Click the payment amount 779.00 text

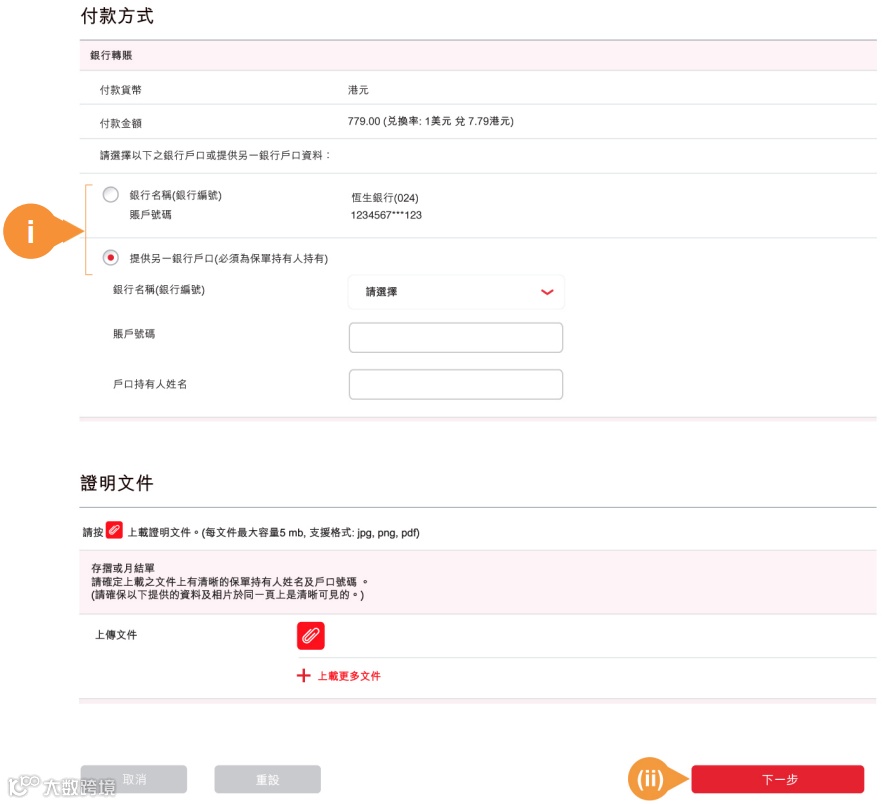click(364, 121)
